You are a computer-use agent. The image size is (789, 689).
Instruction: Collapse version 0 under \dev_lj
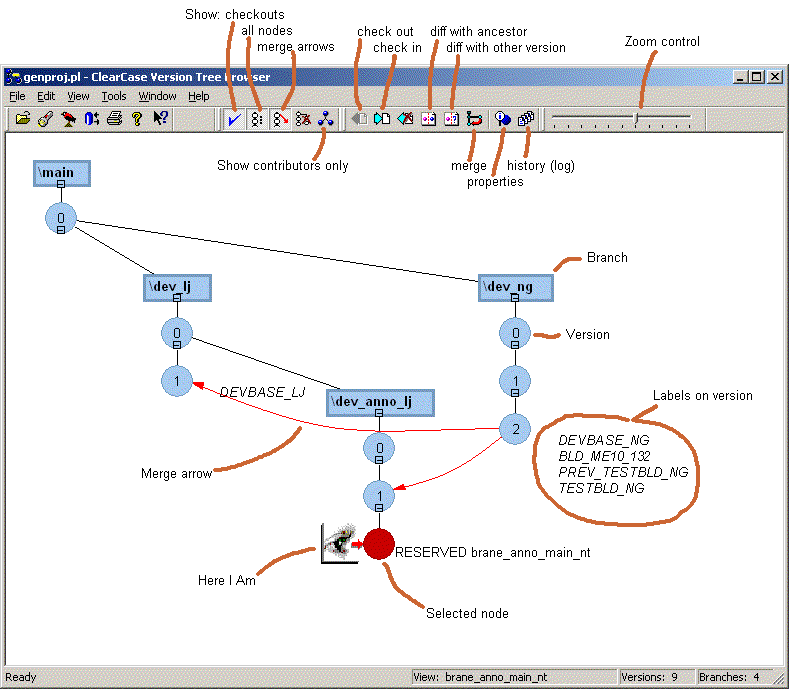(x=177, y=345)
